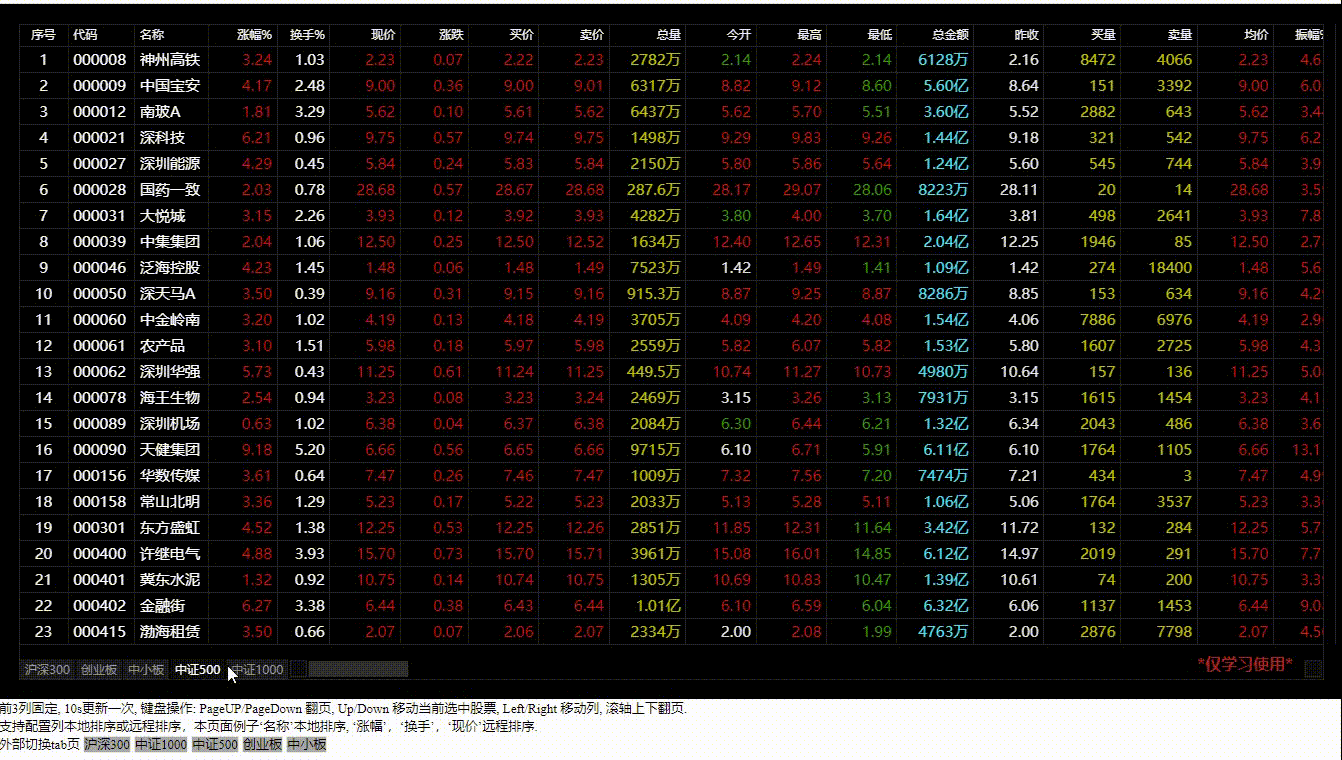Select the 天健集团 stock name

170,450
